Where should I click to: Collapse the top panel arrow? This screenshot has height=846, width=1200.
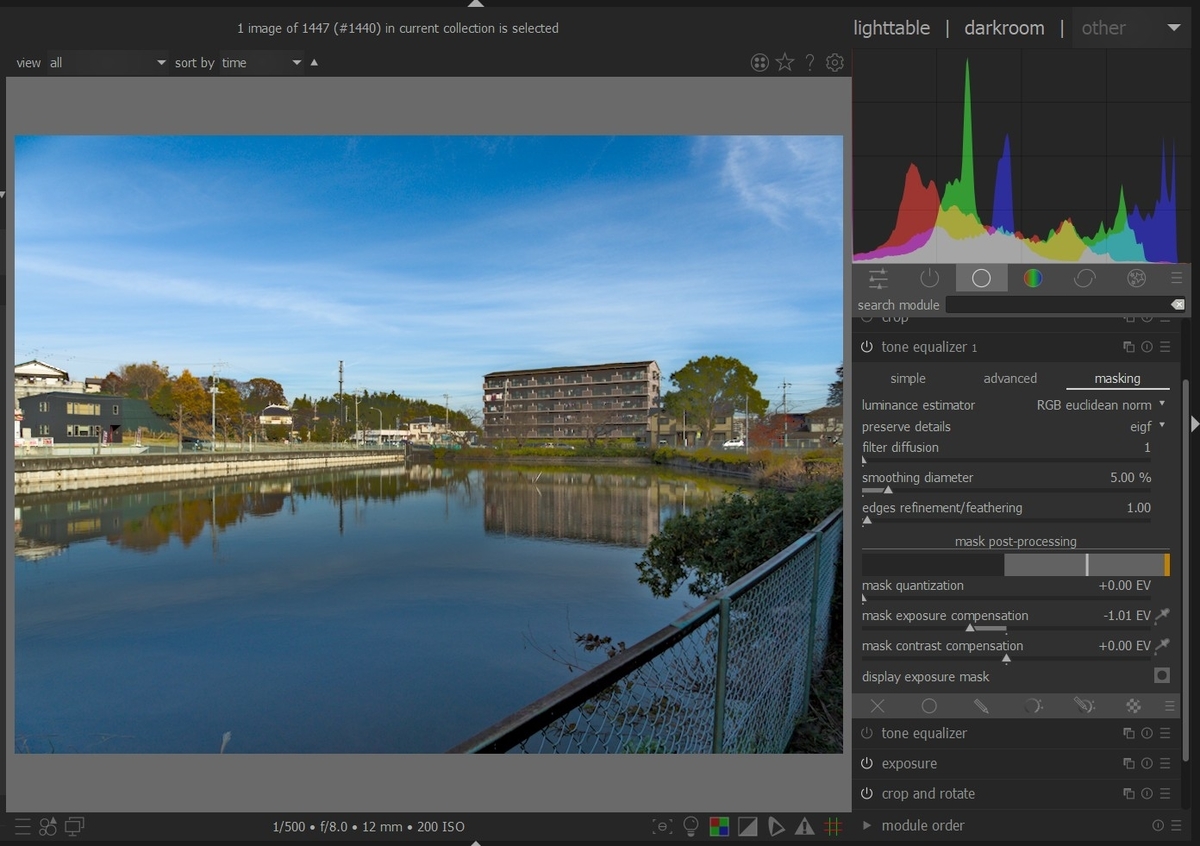[476, 4]
